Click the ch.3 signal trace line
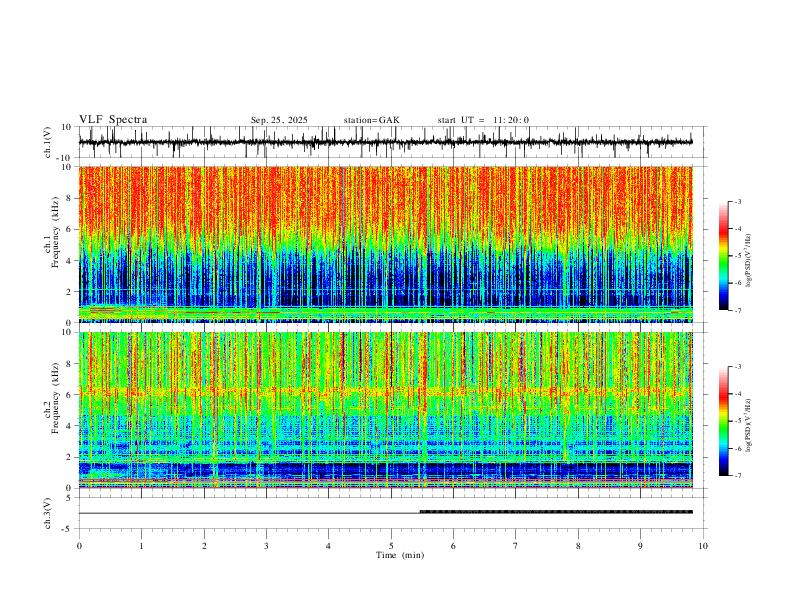This screenshot has height=612, width=792. click(385, 512)
